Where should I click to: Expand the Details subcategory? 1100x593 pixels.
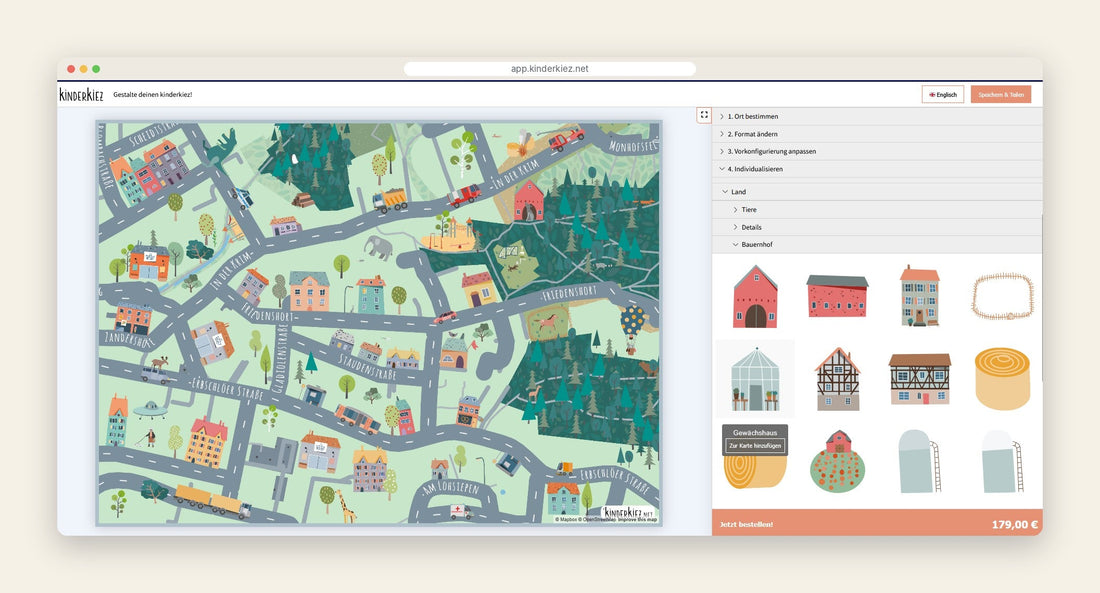[x=877, y=227]
